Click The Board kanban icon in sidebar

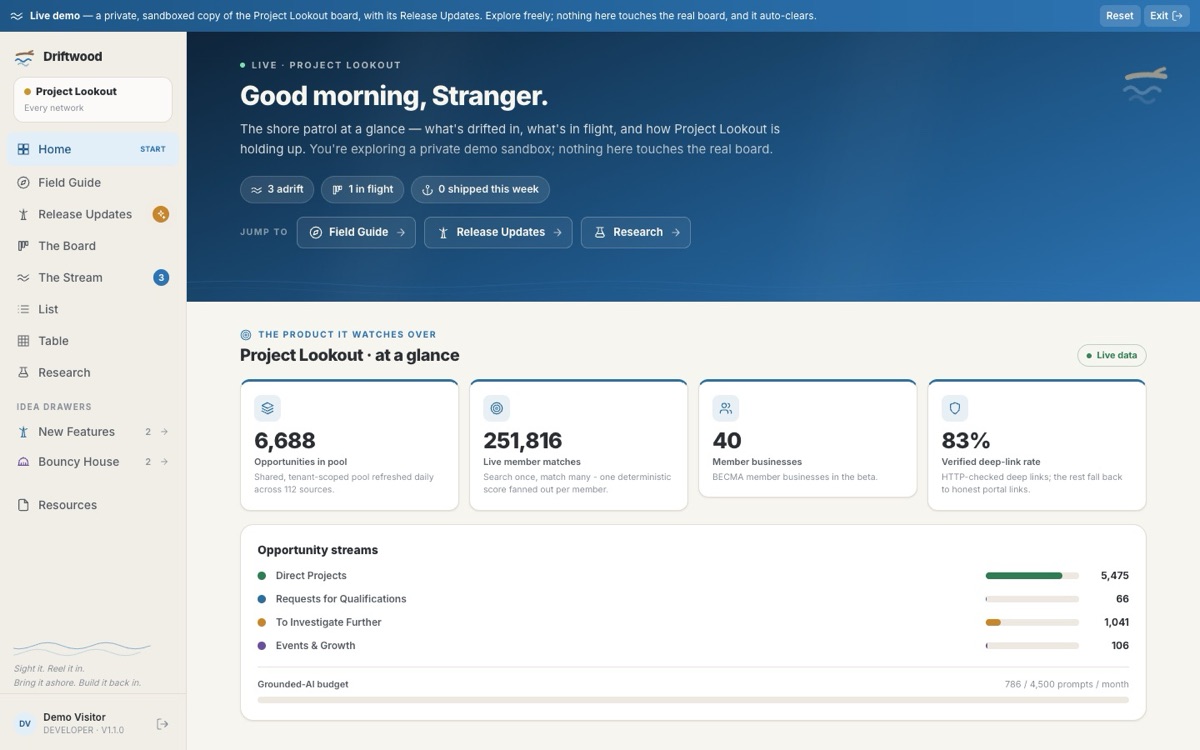23,246
